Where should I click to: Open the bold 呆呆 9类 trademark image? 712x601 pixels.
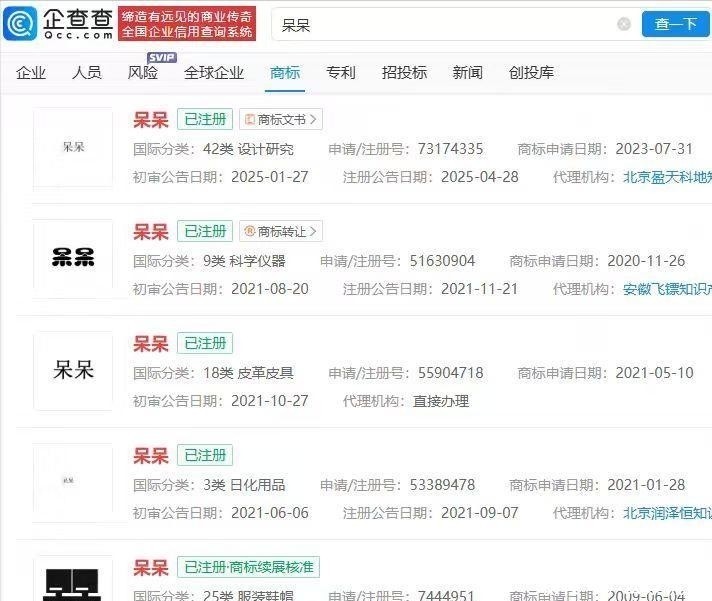pos(73,258)
